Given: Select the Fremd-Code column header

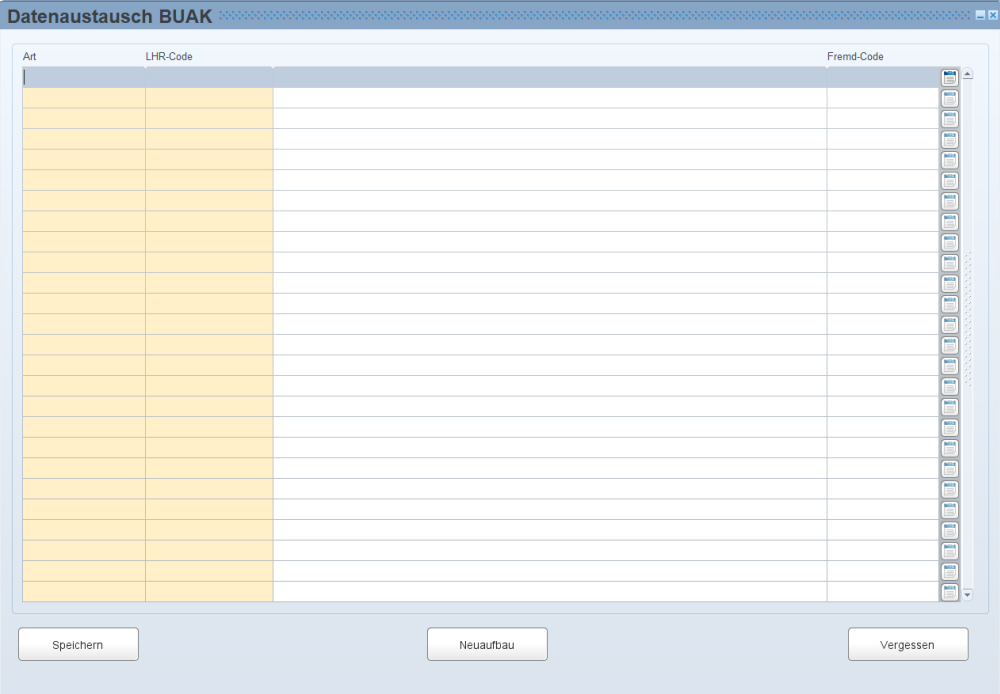Looking at the screenshot, I should tap(855, 56).
